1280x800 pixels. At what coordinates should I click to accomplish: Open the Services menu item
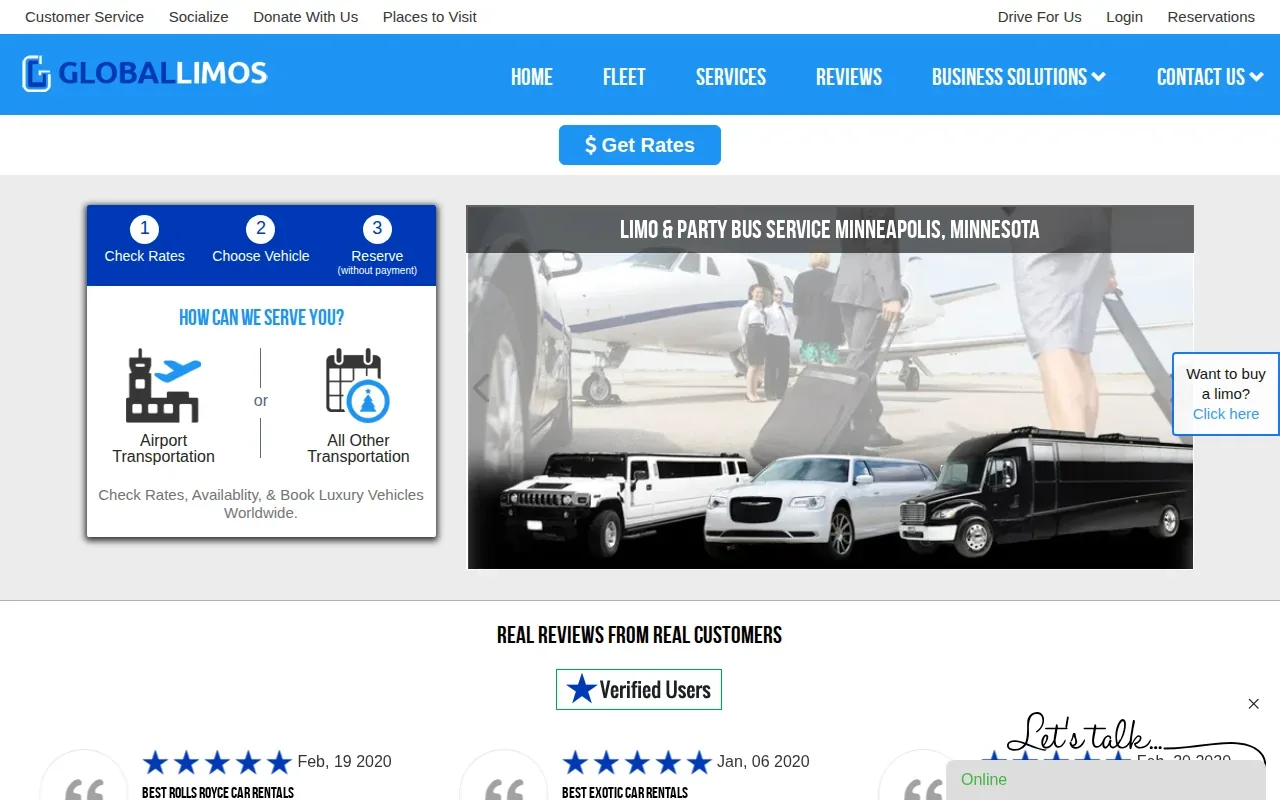[731, 77]
